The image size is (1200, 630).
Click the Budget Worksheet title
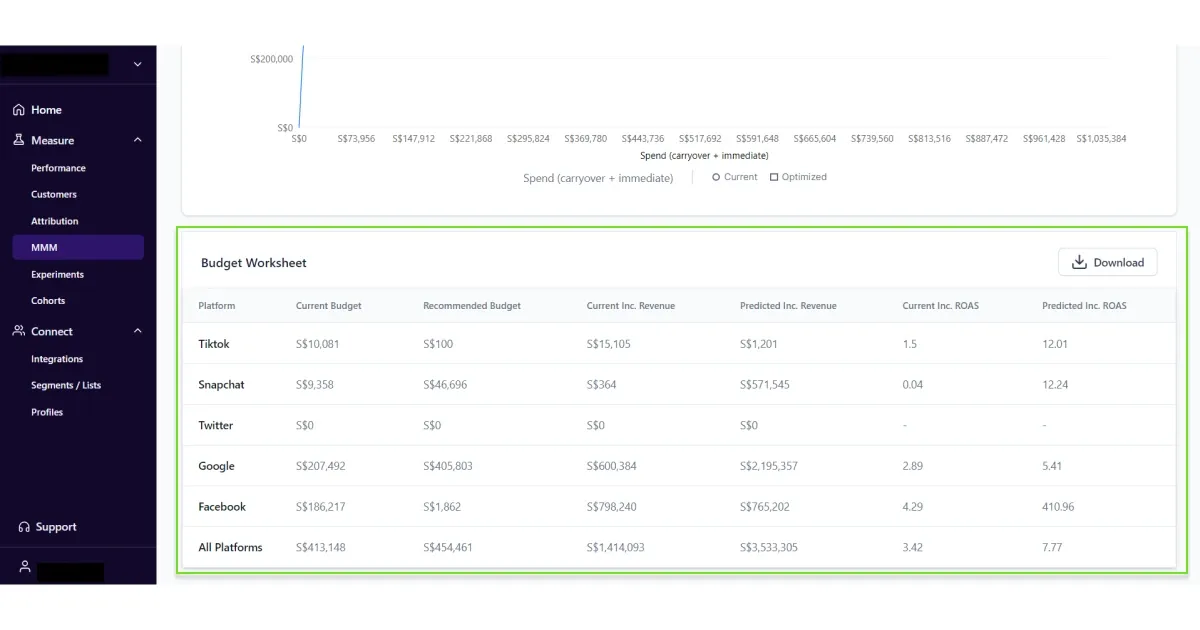point(254,263)
